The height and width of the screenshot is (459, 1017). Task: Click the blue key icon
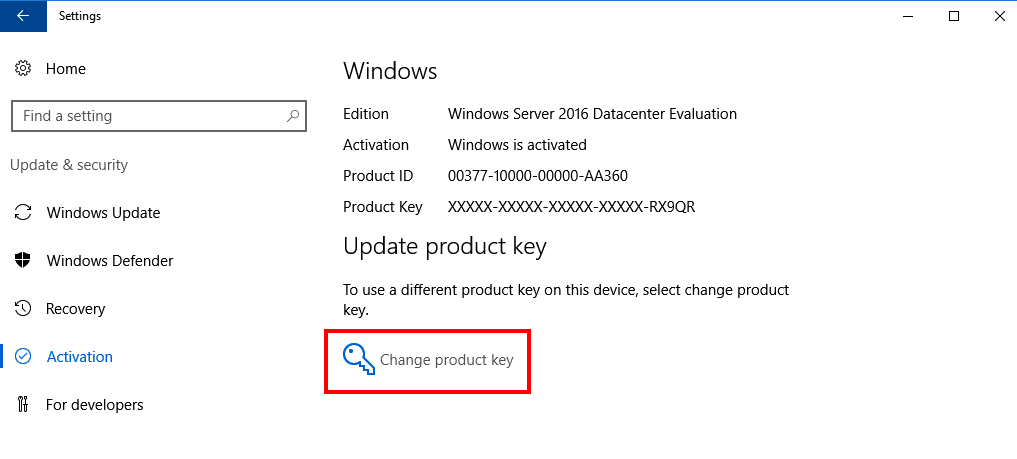(x=359, y=359)
